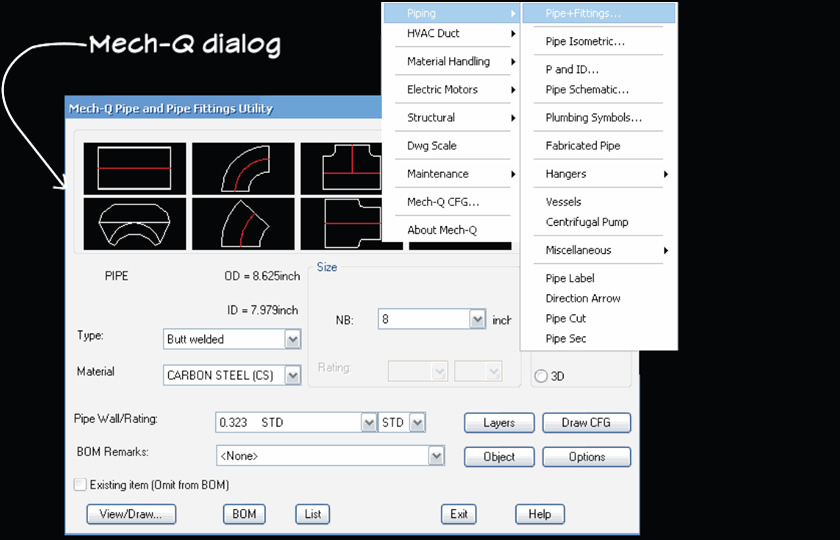Choose Pipe+Fittings... from submenu
The image size is (840, 540).
tap(599, 13)
